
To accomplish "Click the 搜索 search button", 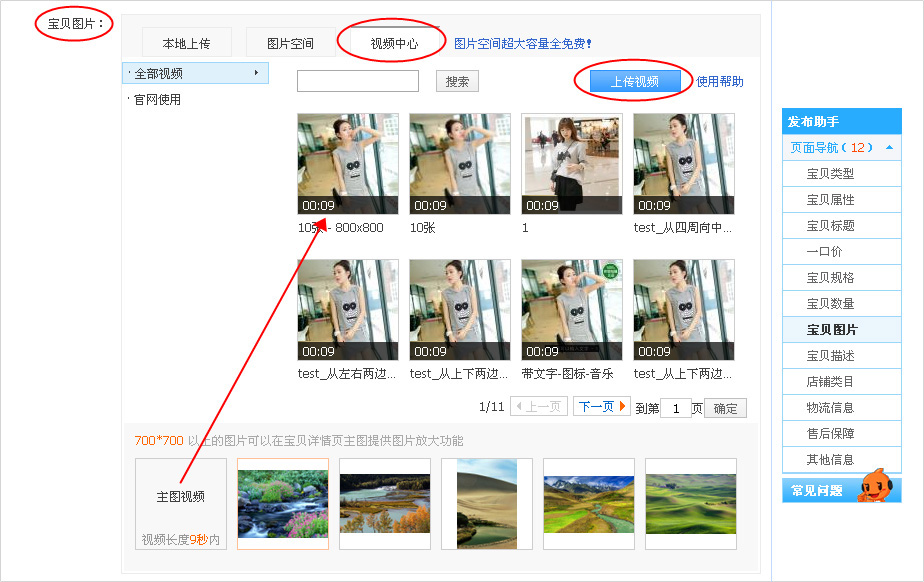I will 459,80.
